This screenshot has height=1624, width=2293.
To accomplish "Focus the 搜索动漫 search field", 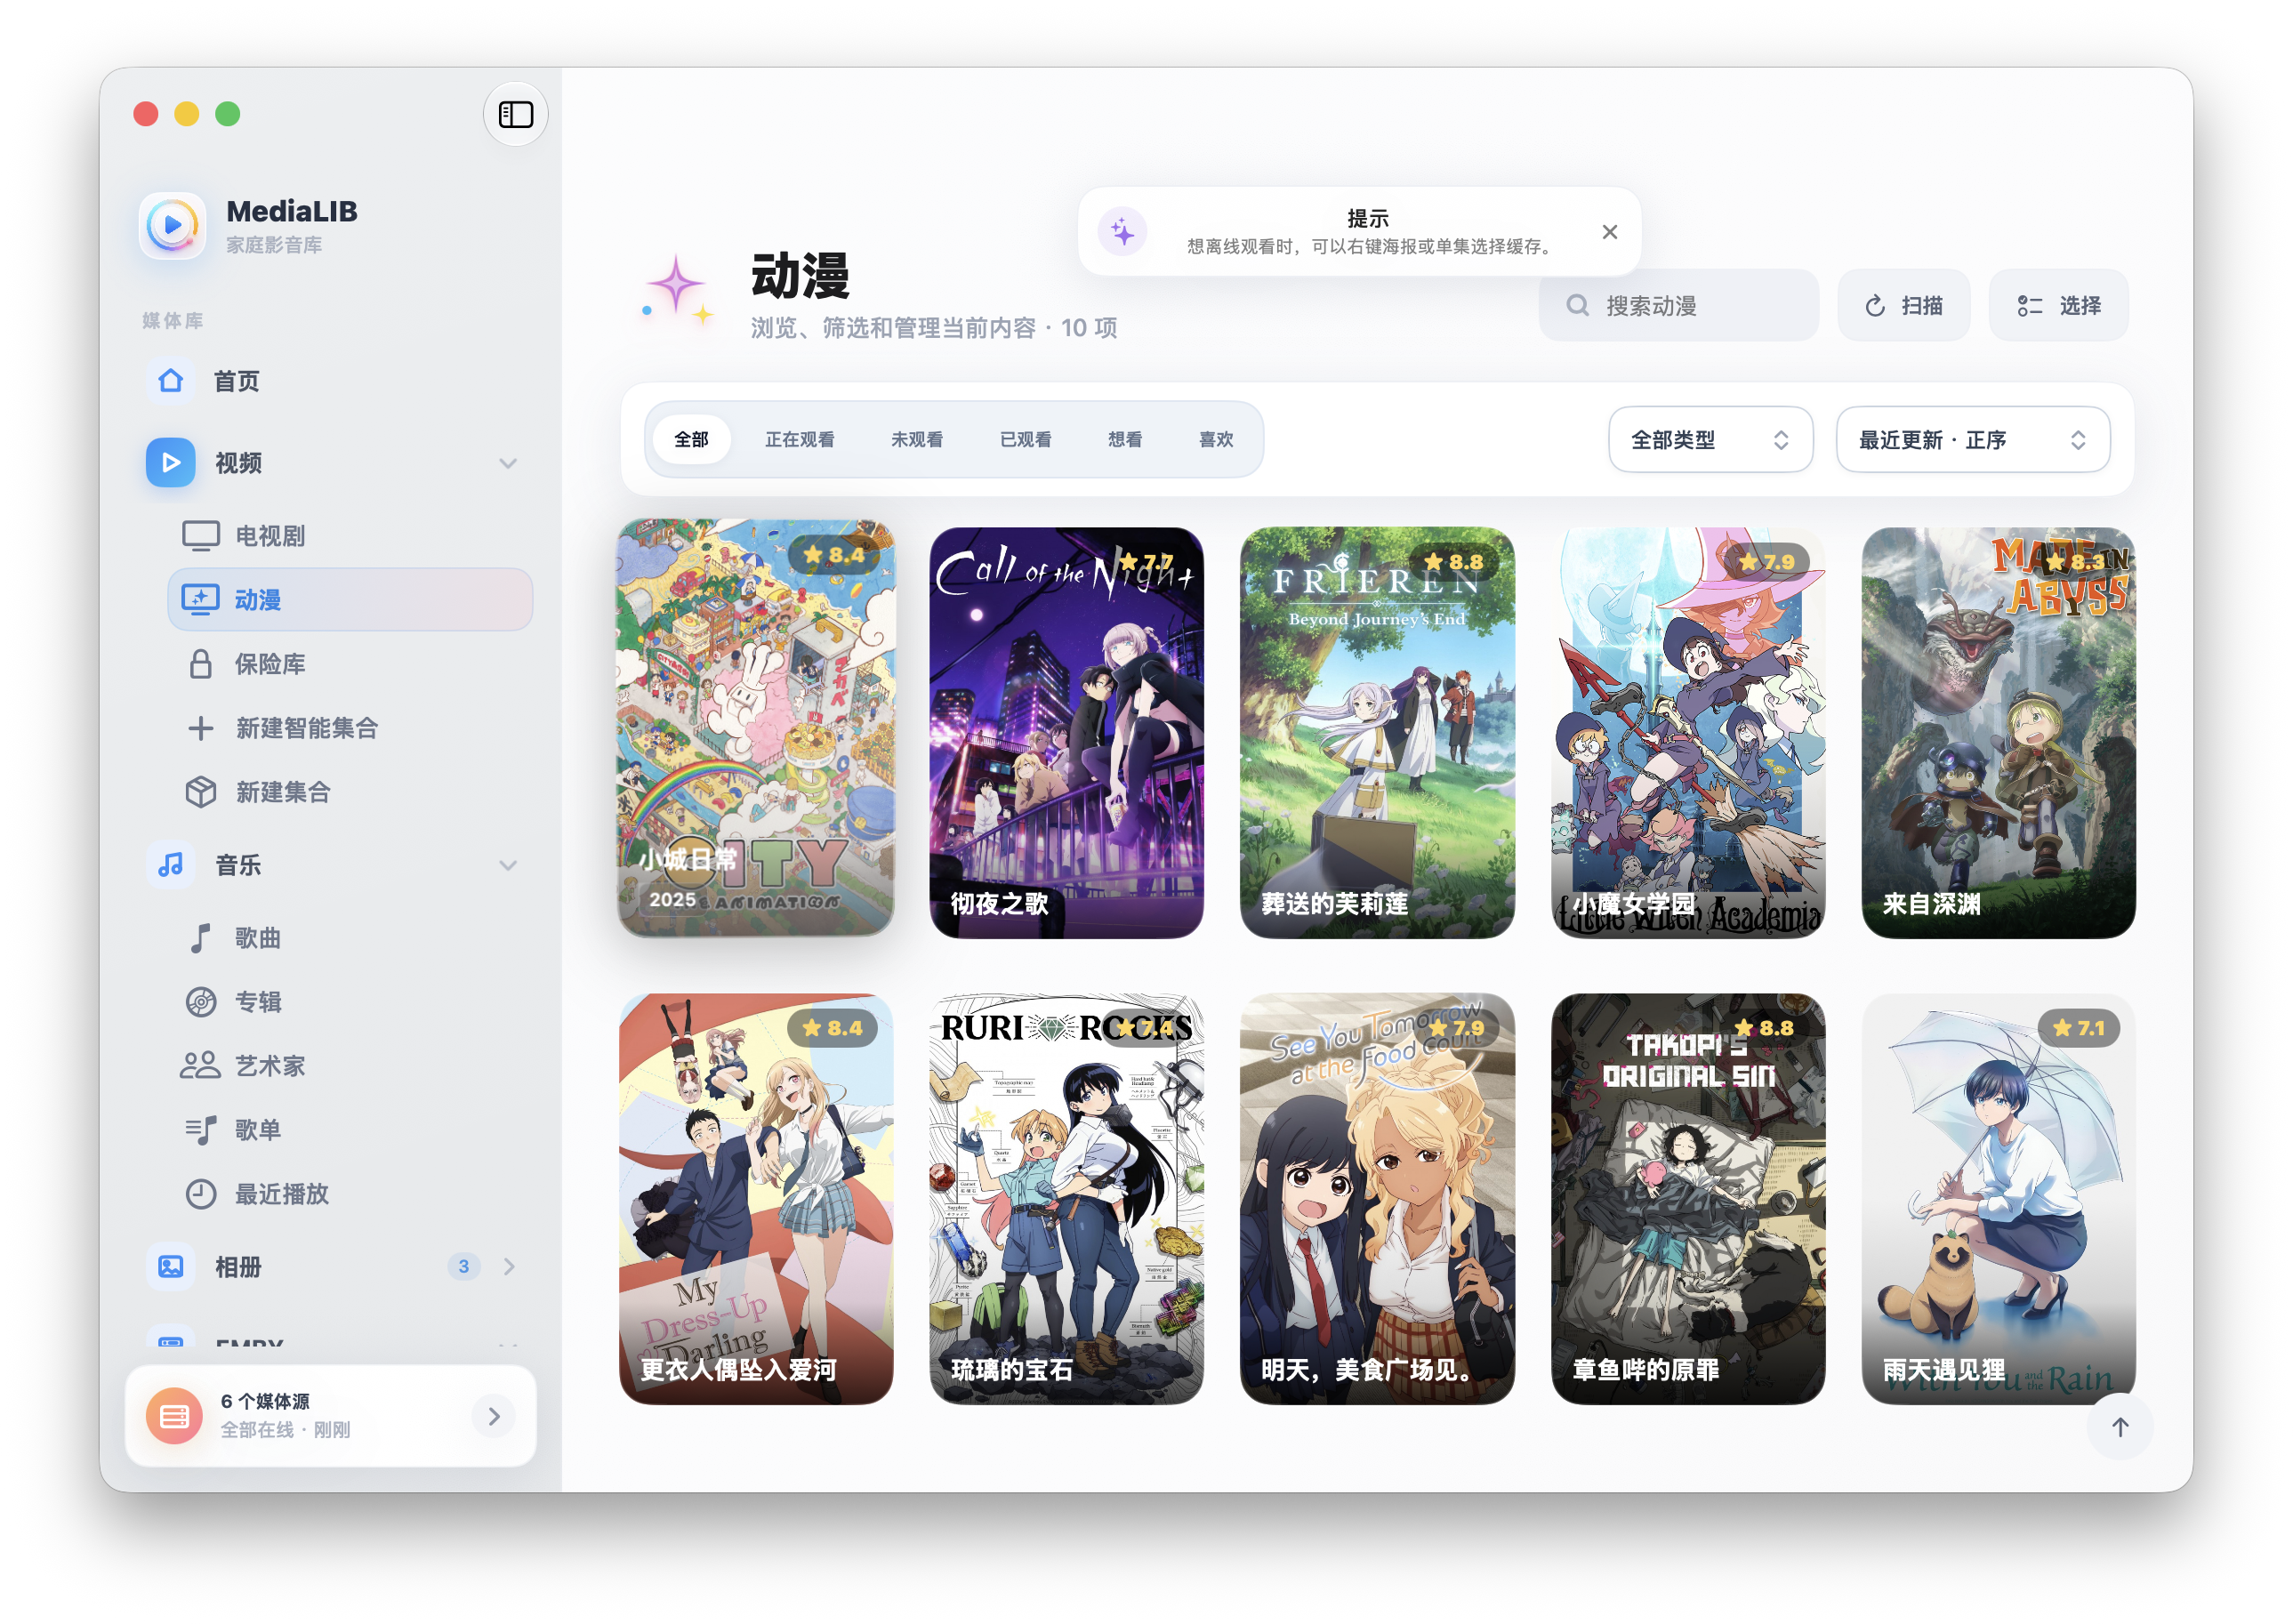I will [x=1678, y=305].
